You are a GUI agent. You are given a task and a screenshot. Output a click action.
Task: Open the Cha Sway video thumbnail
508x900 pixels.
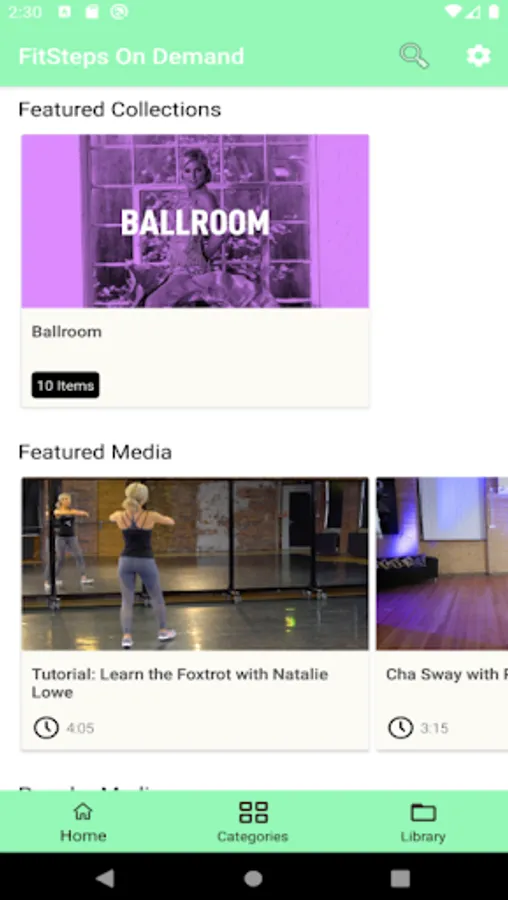tap(442, 564)
